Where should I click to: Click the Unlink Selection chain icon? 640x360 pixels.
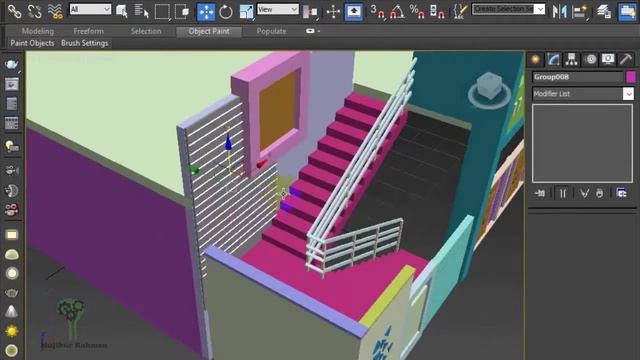(34, 11)
